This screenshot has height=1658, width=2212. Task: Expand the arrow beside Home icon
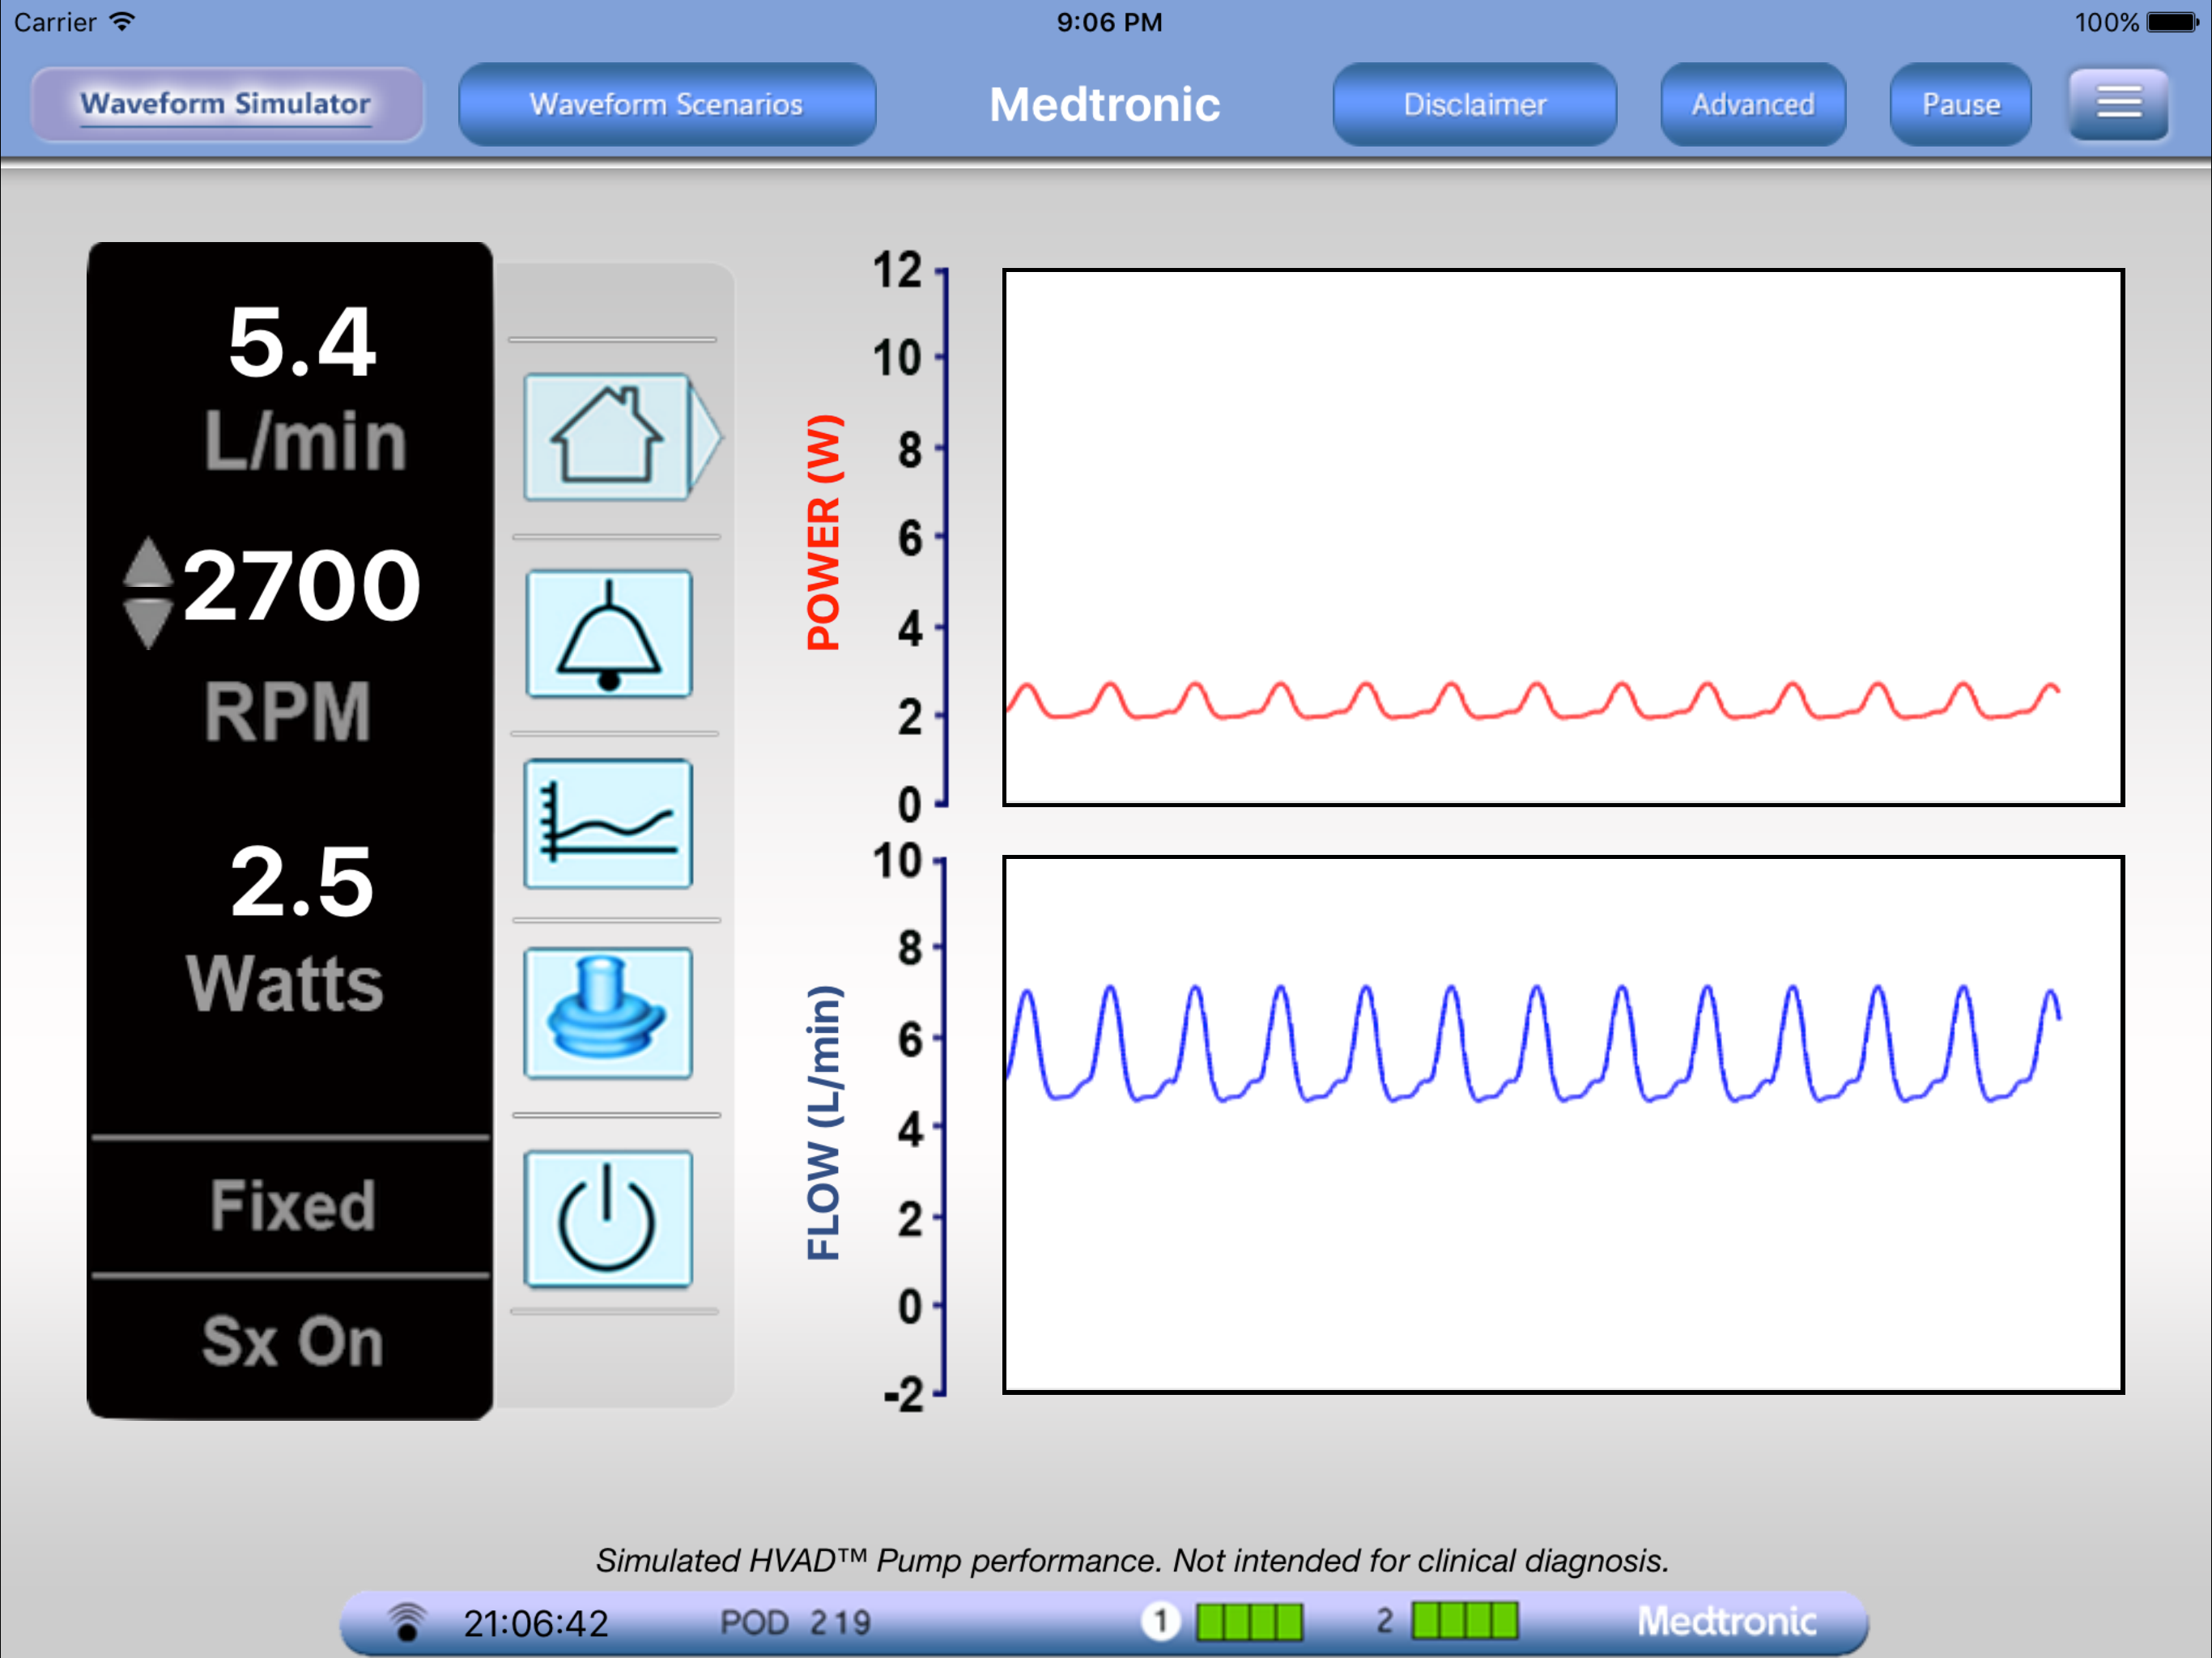coord(705,437)
